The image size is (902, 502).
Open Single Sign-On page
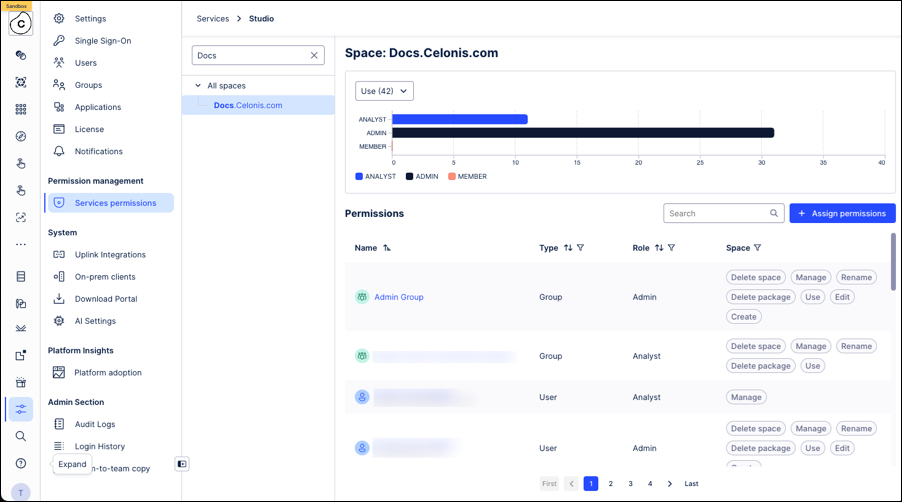tap(103, 41)
